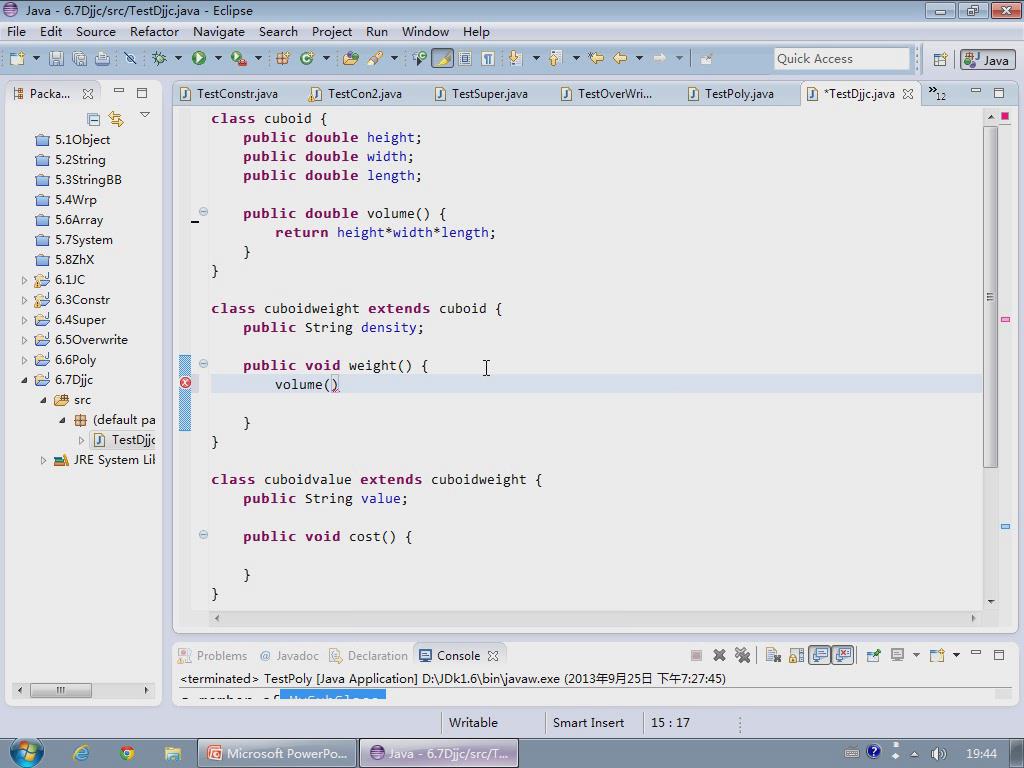Open the Refactor menu
The width and height of the screenshot is (1024, 768).
154,31
